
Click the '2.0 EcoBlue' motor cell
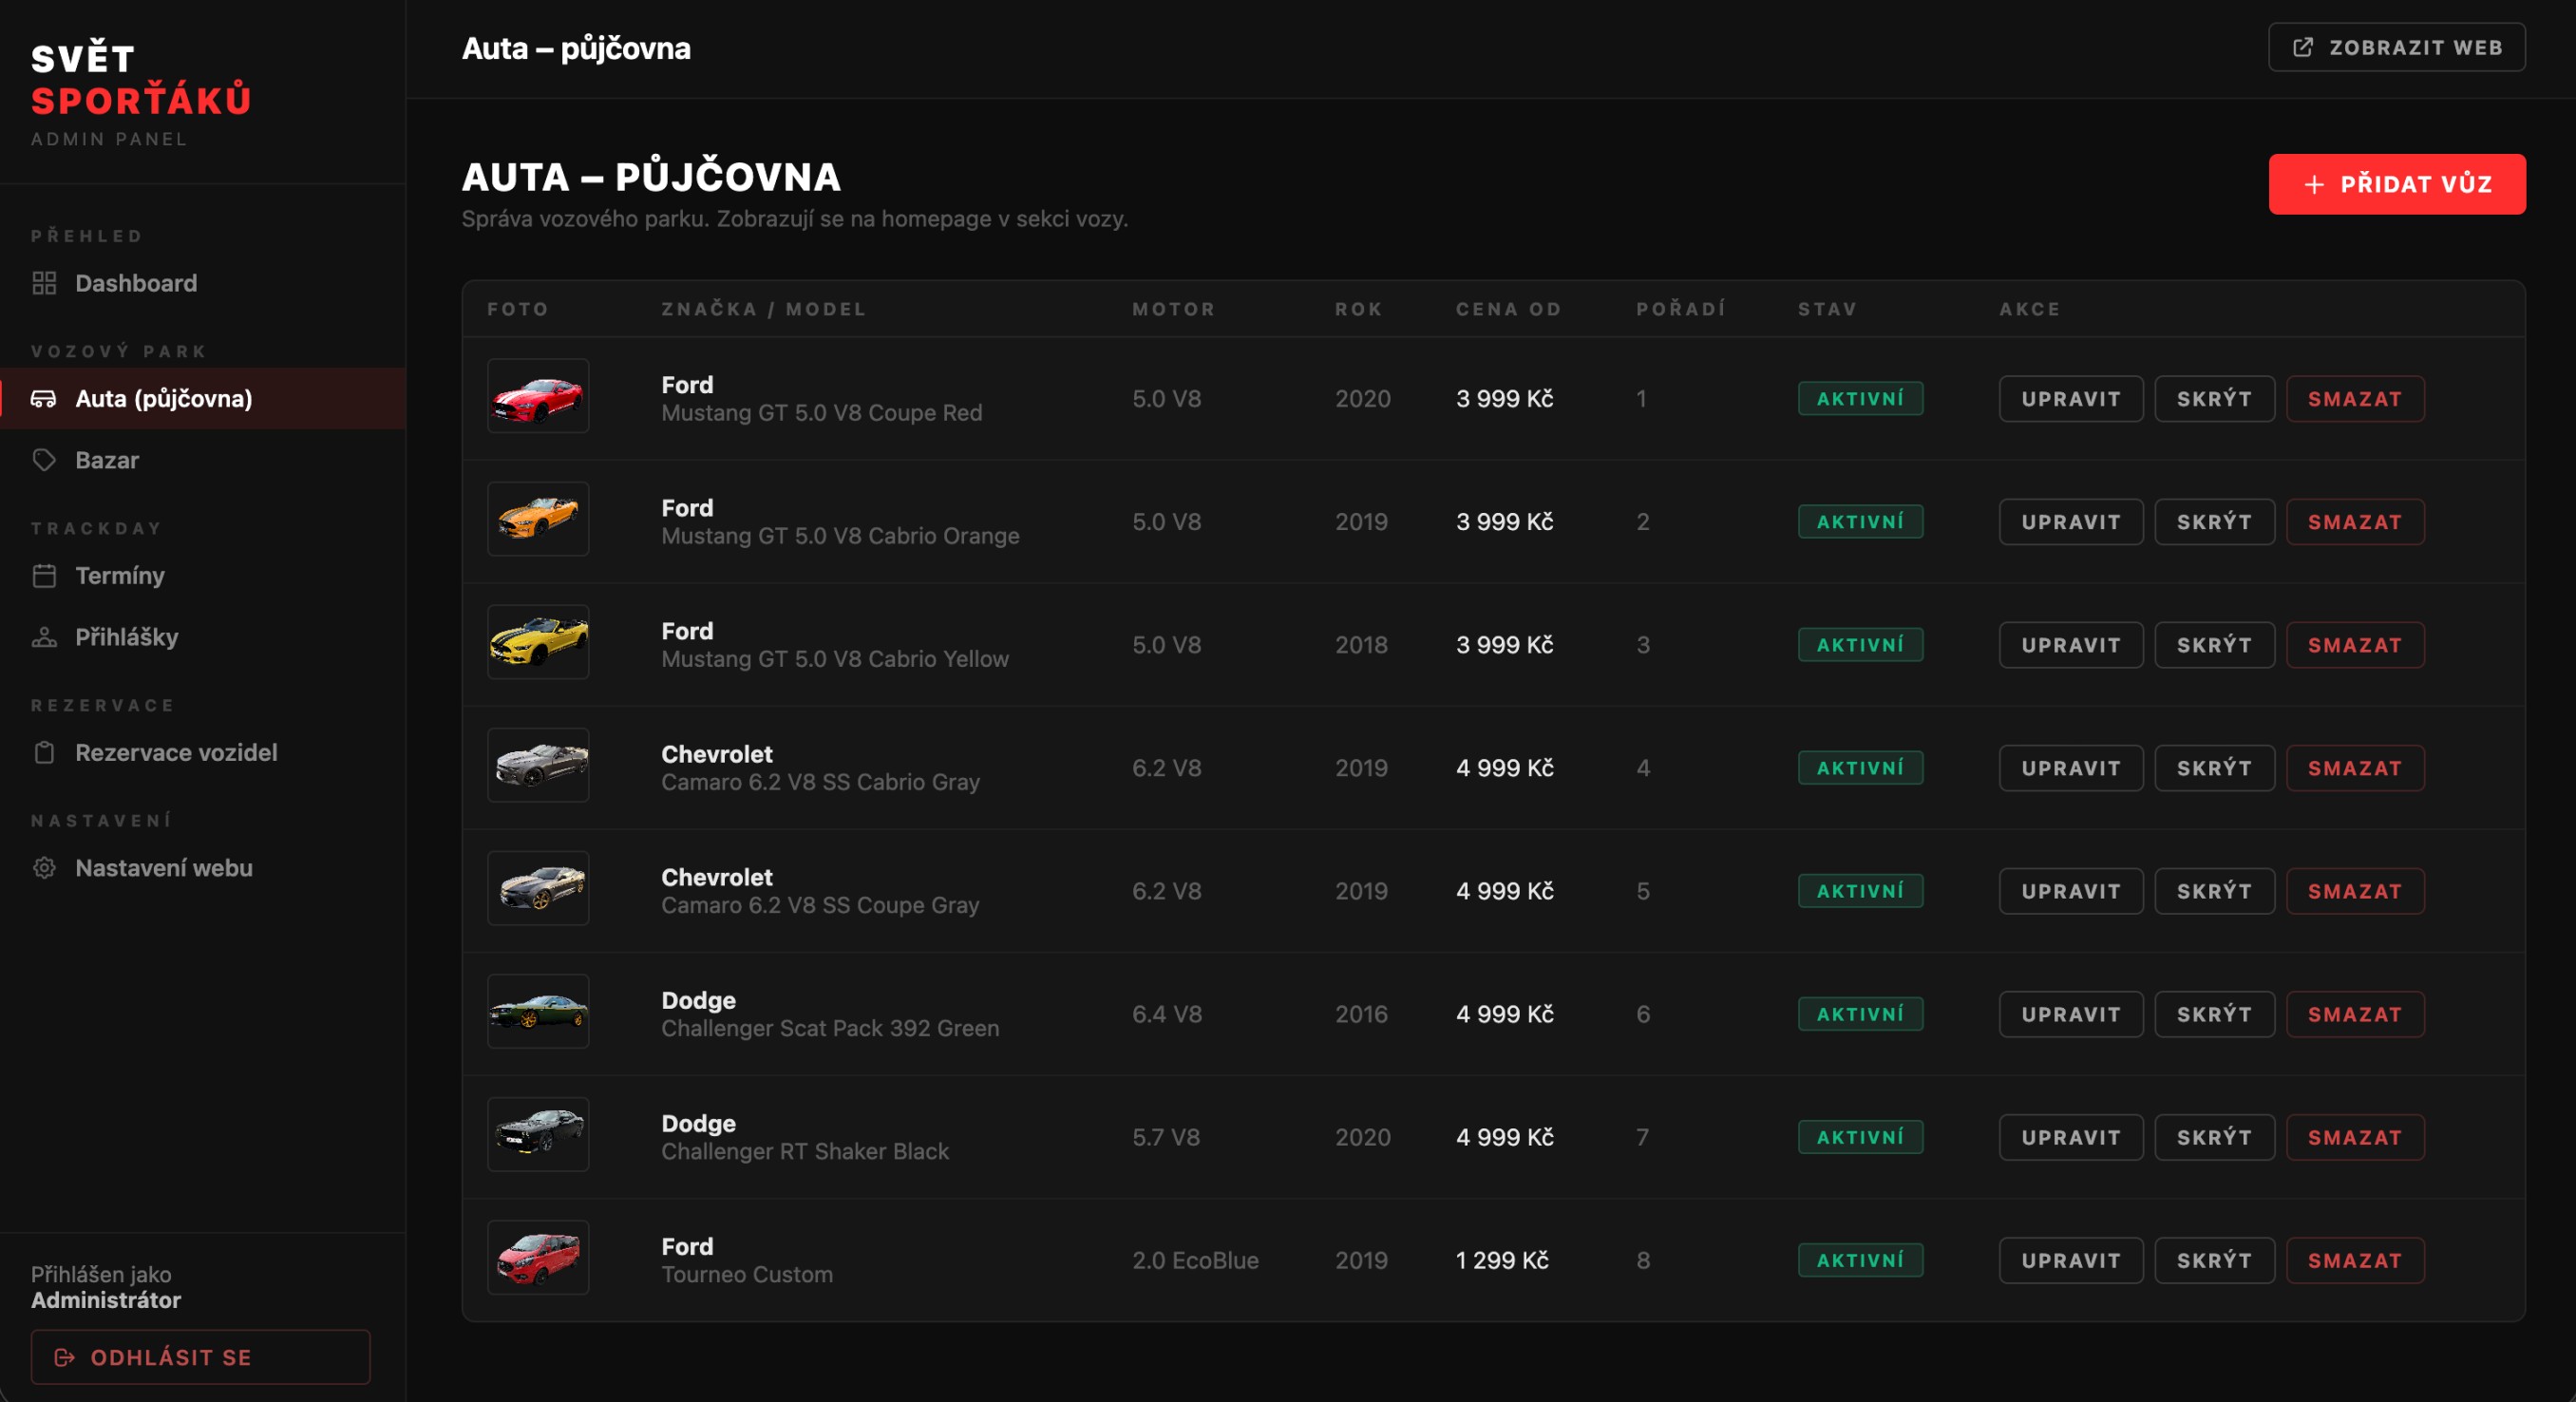[1195, 1260]
